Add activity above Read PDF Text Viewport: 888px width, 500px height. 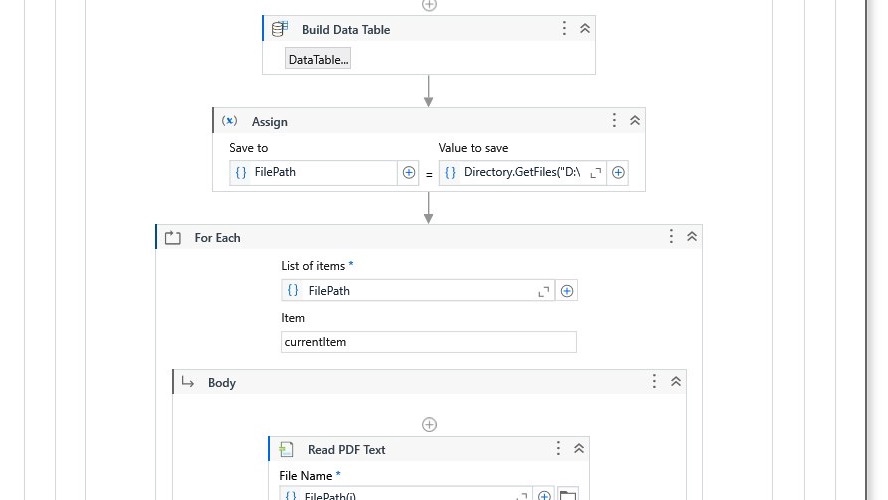(x=429, y=424)
